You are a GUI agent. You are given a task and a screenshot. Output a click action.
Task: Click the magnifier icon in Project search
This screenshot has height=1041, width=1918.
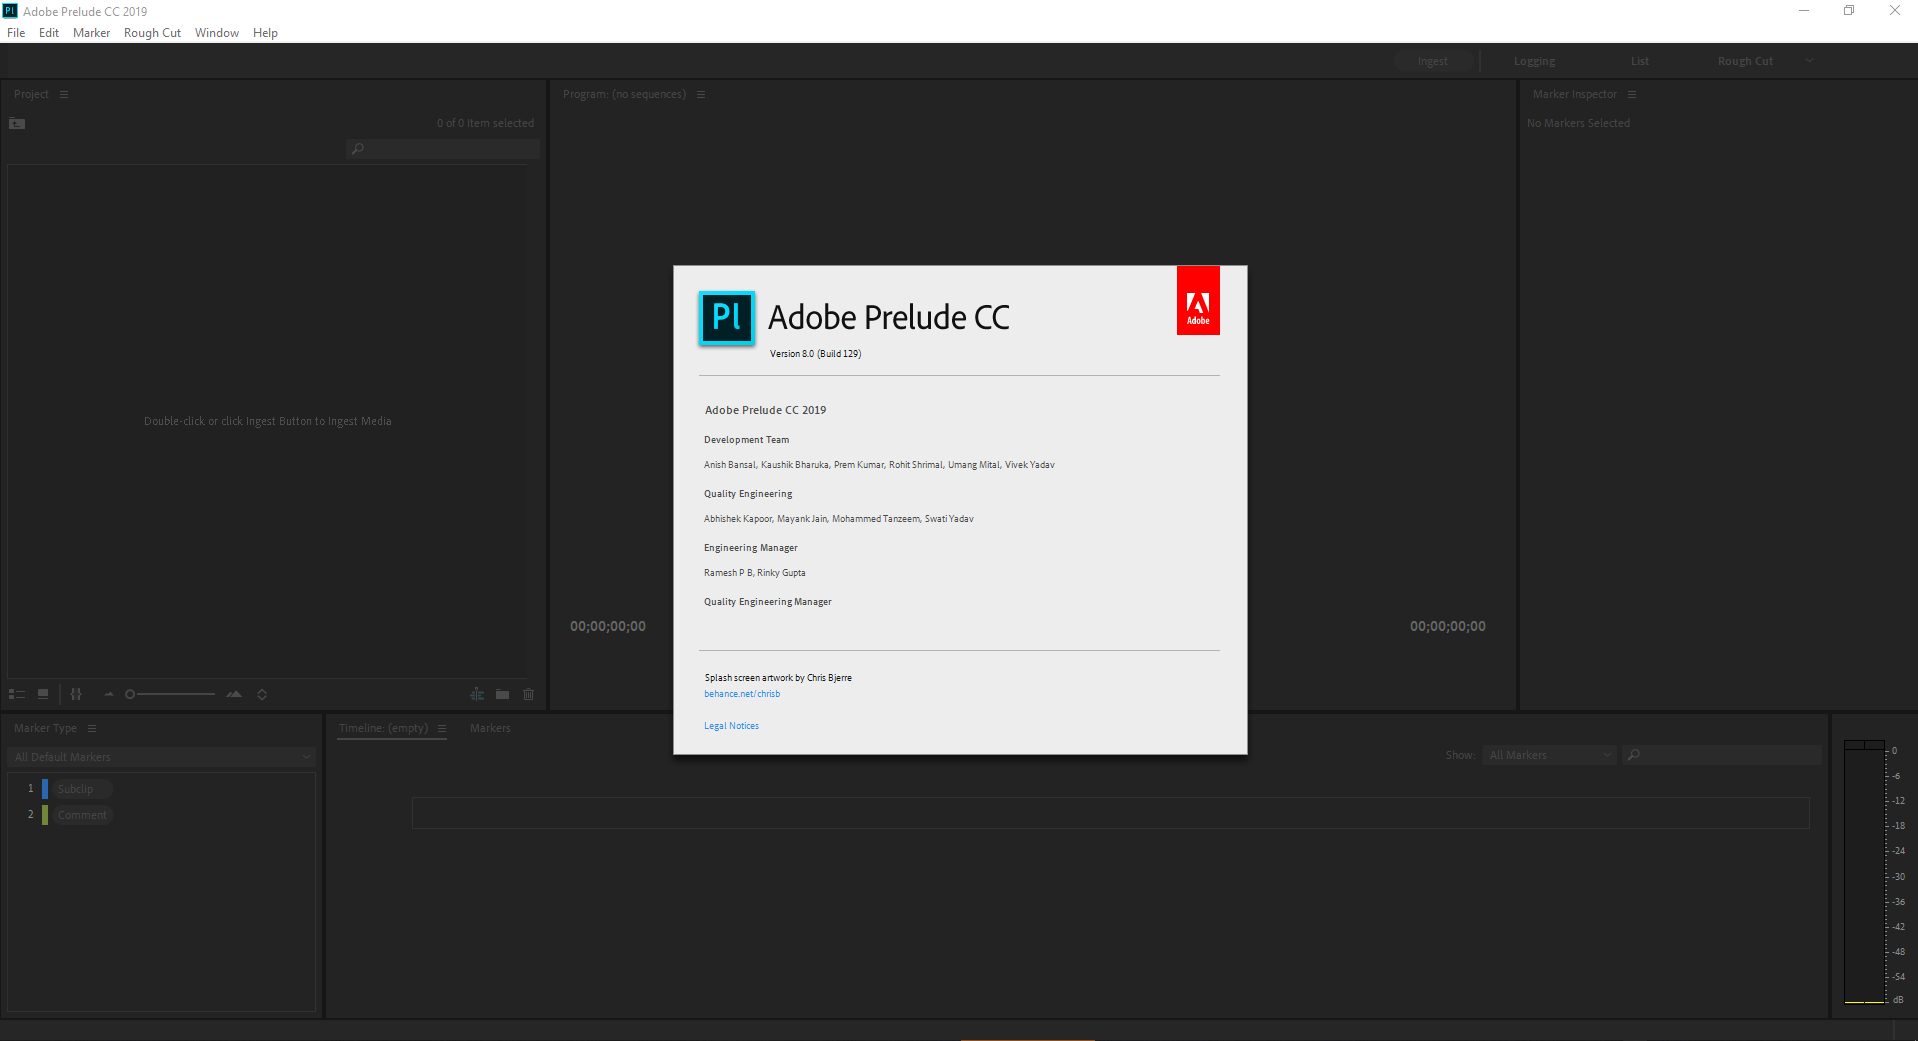pyautogui.click(x=358, y=149)
